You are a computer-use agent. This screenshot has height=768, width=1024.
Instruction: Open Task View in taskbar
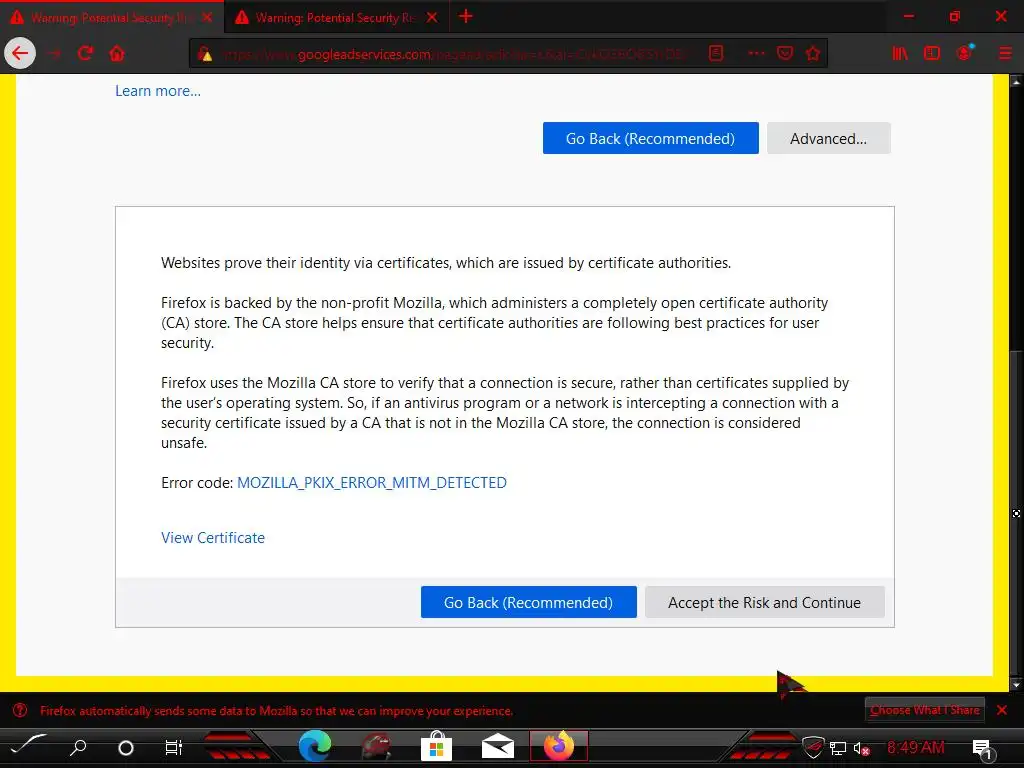[174, 747]
